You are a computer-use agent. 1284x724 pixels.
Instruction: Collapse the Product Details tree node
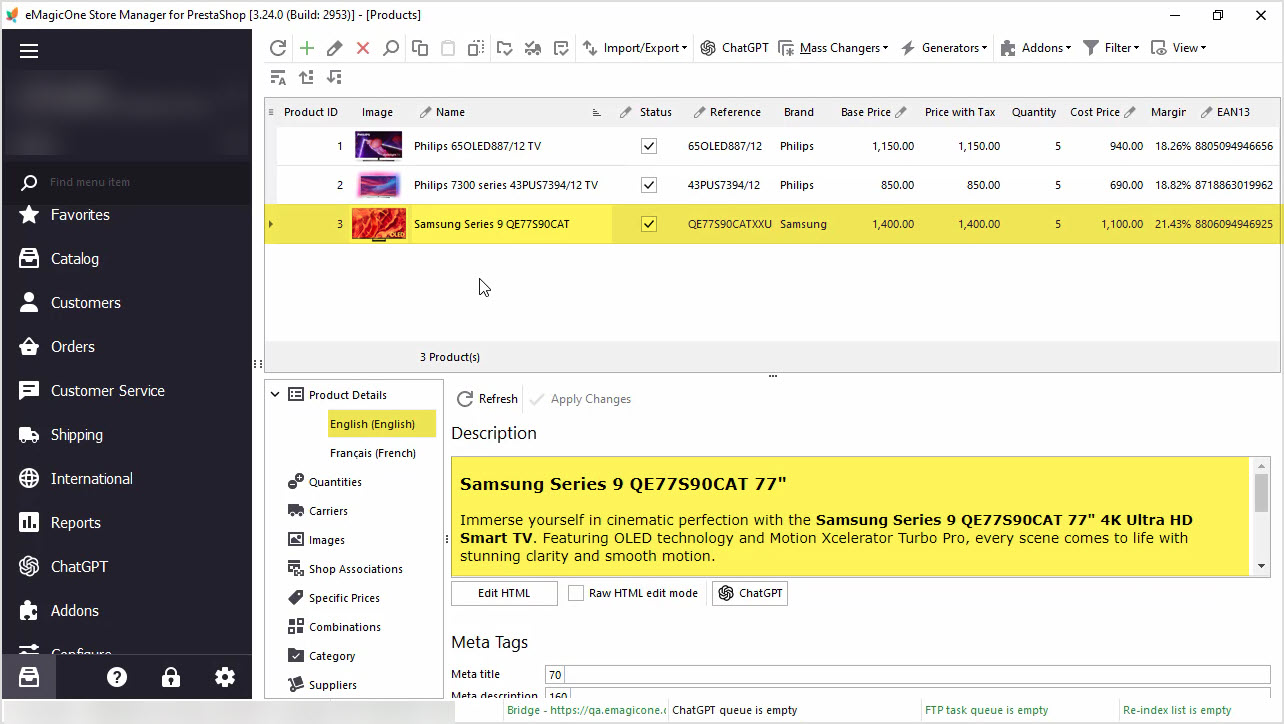[275, 395]
